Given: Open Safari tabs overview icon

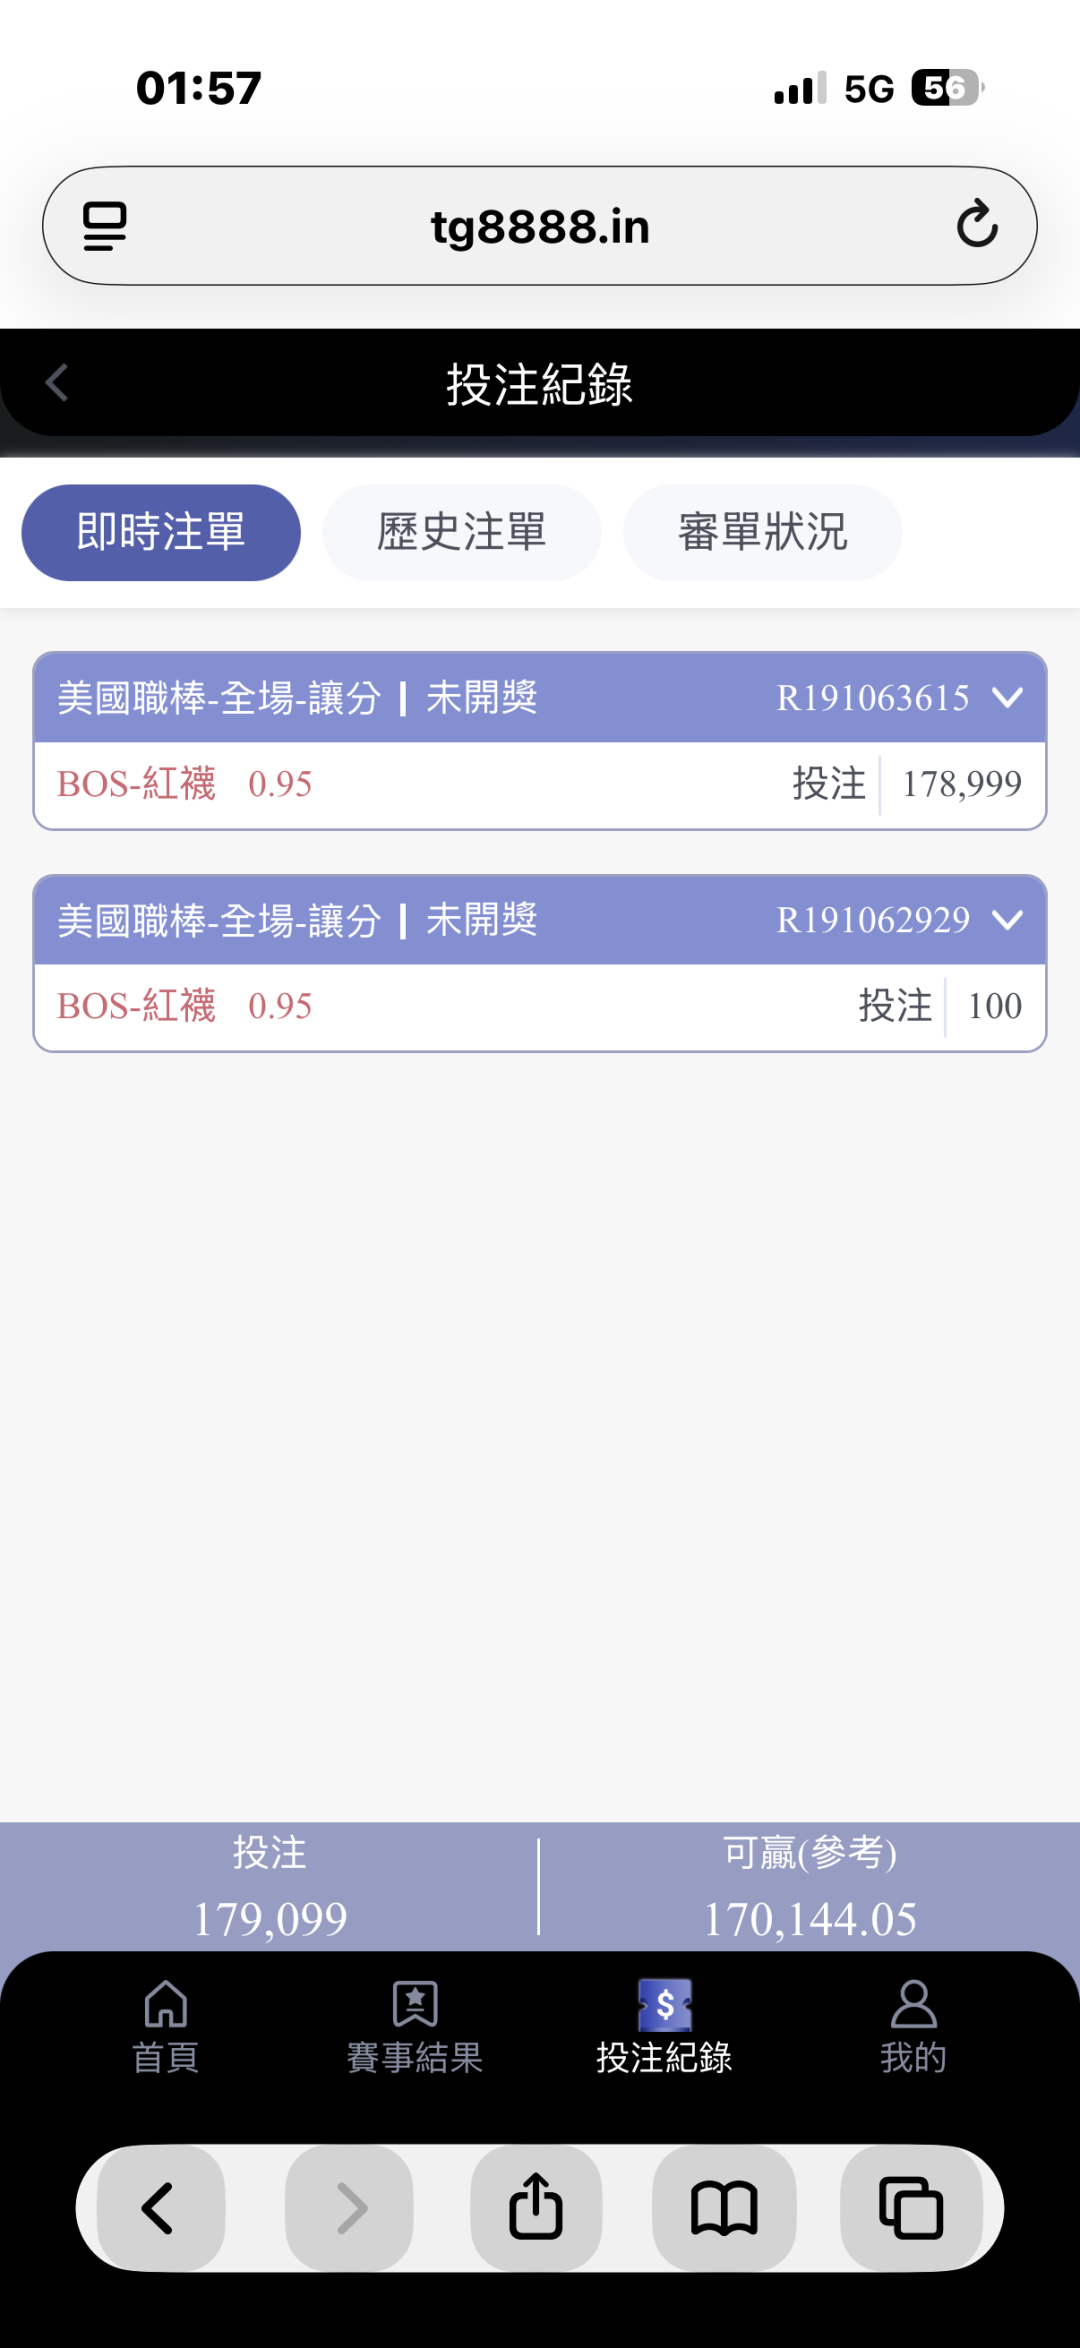Looking at the screenshot, I should click(x=911, y=2207).
